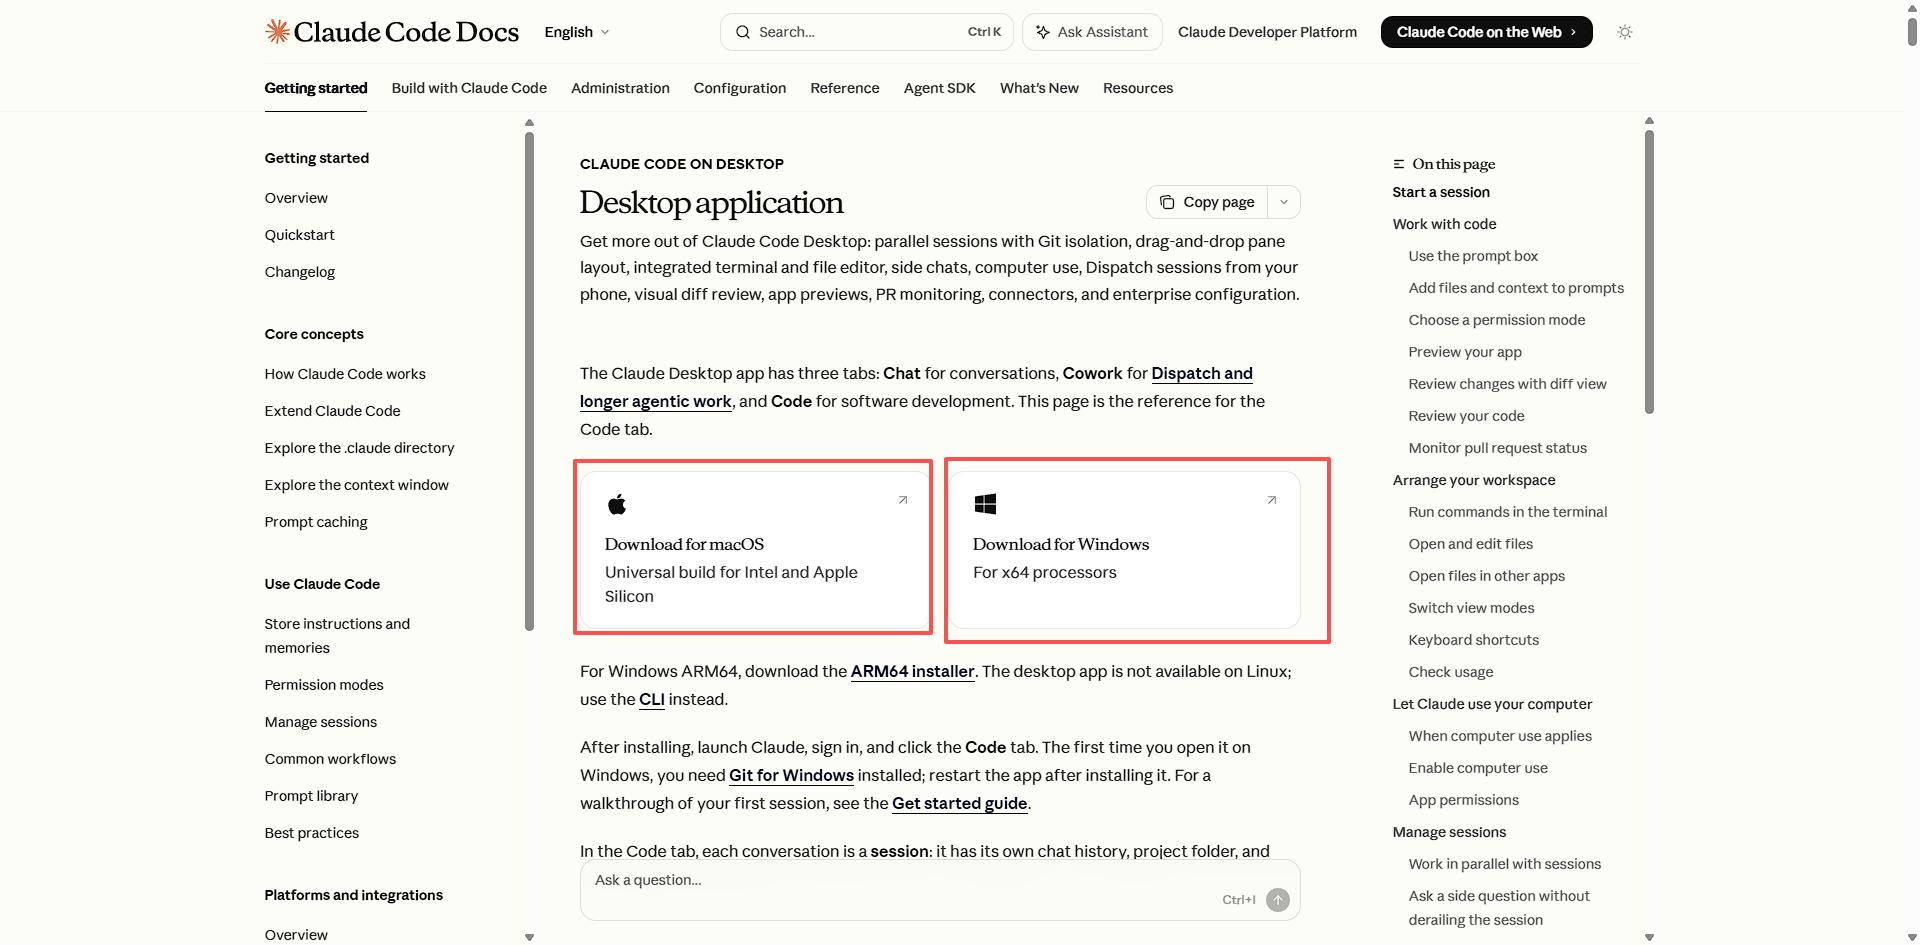This screenshot has height=945, width=1920.
Task: Jump to Choose a permission mode section
Action: [x=1497, y=320]
